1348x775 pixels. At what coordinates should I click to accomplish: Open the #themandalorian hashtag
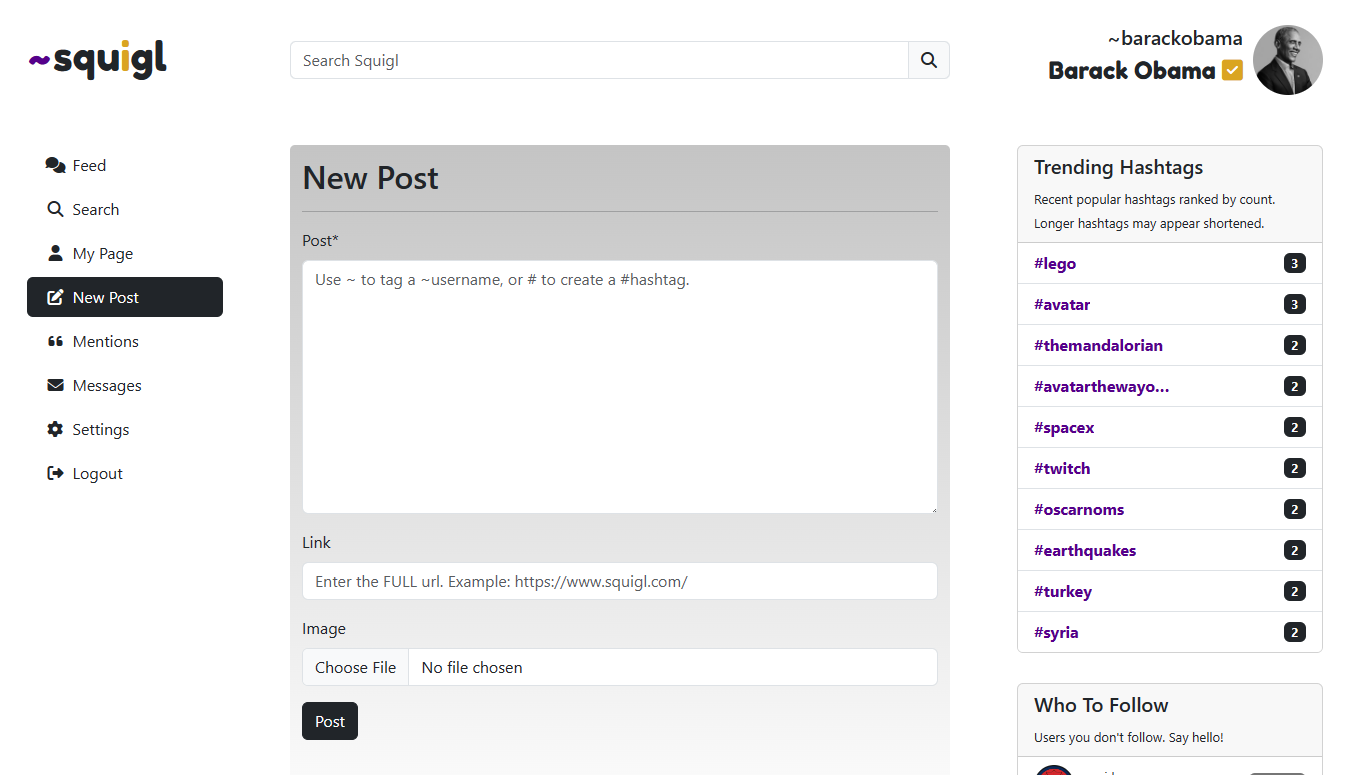(1098, 345)
